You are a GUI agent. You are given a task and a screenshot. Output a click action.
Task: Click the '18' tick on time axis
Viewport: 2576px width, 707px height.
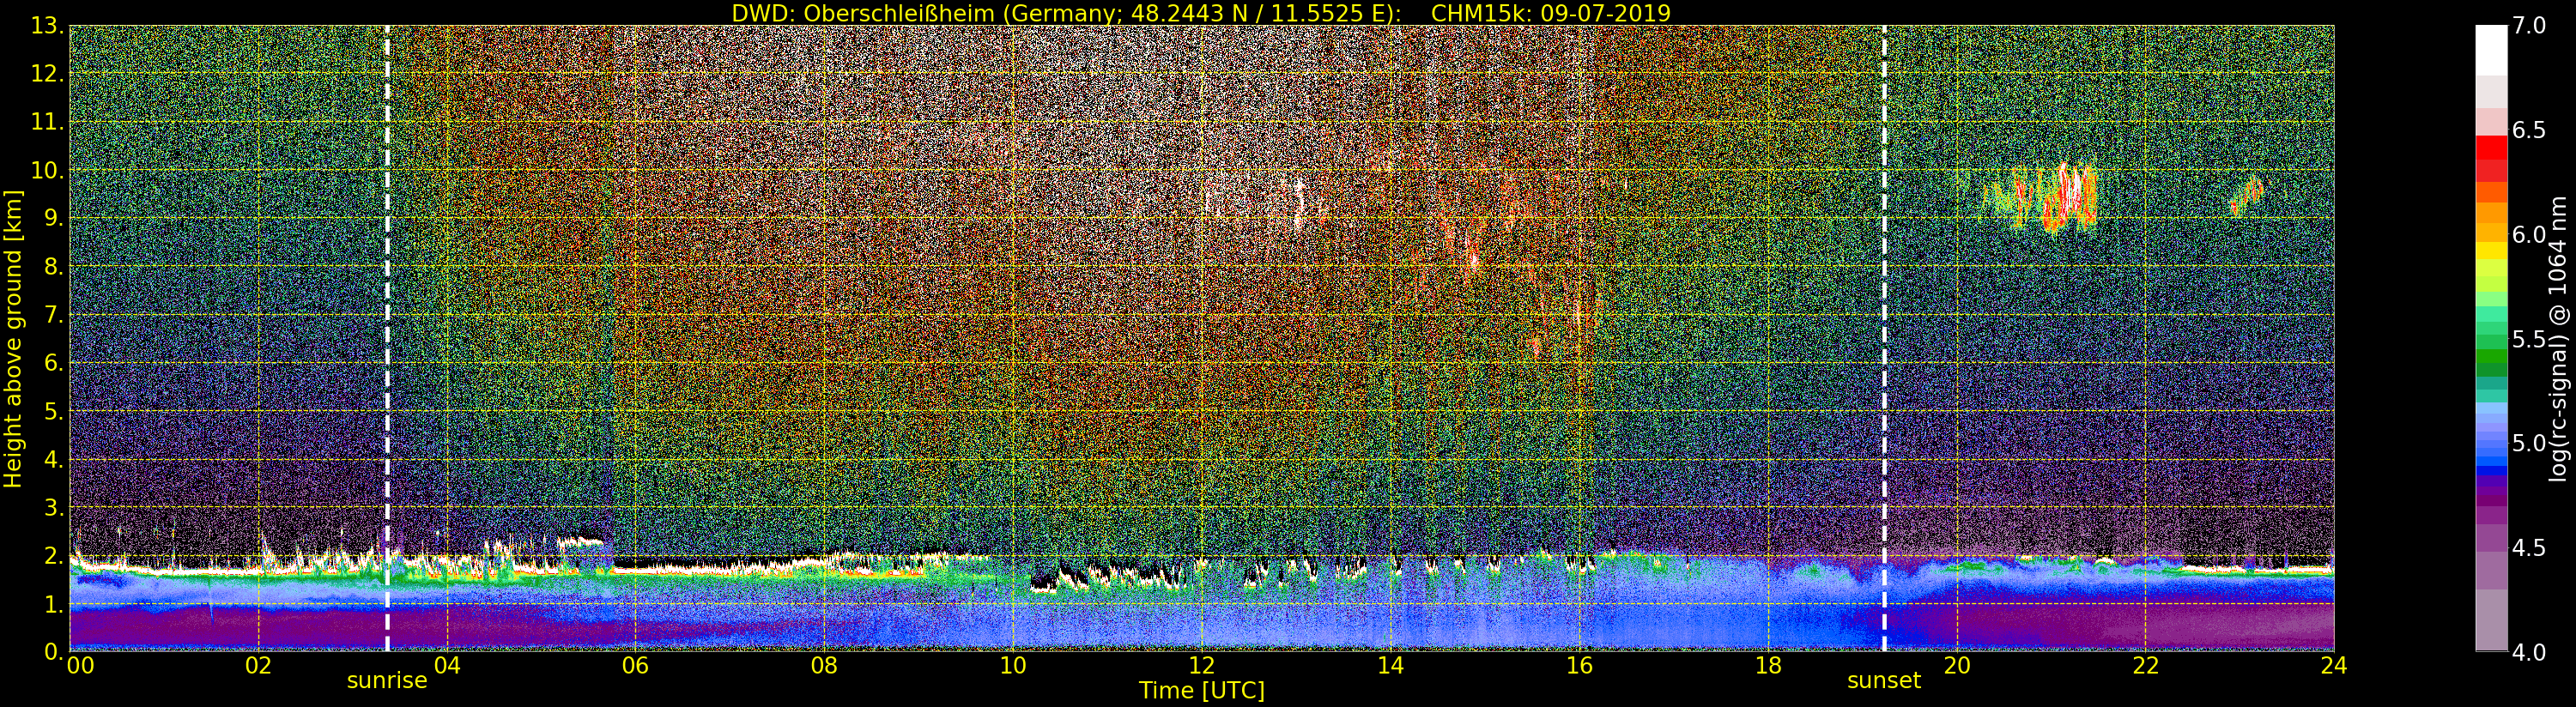pyautogui.click(x=1768, y=665)
